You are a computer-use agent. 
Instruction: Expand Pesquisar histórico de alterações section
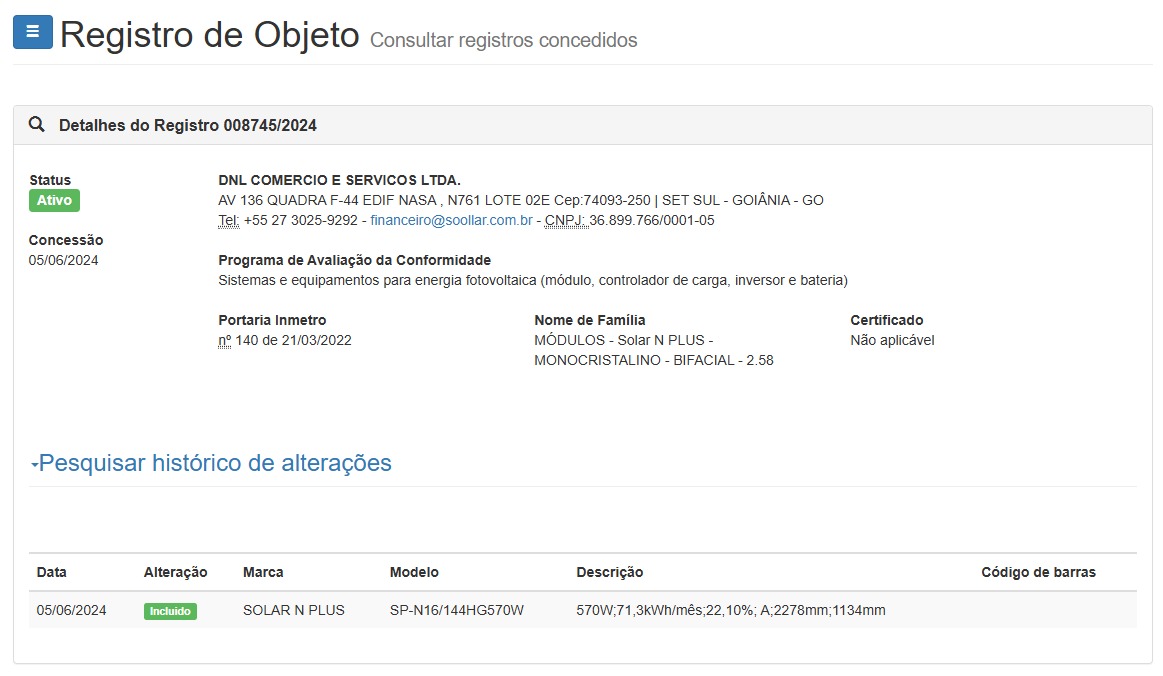(211, 463)
